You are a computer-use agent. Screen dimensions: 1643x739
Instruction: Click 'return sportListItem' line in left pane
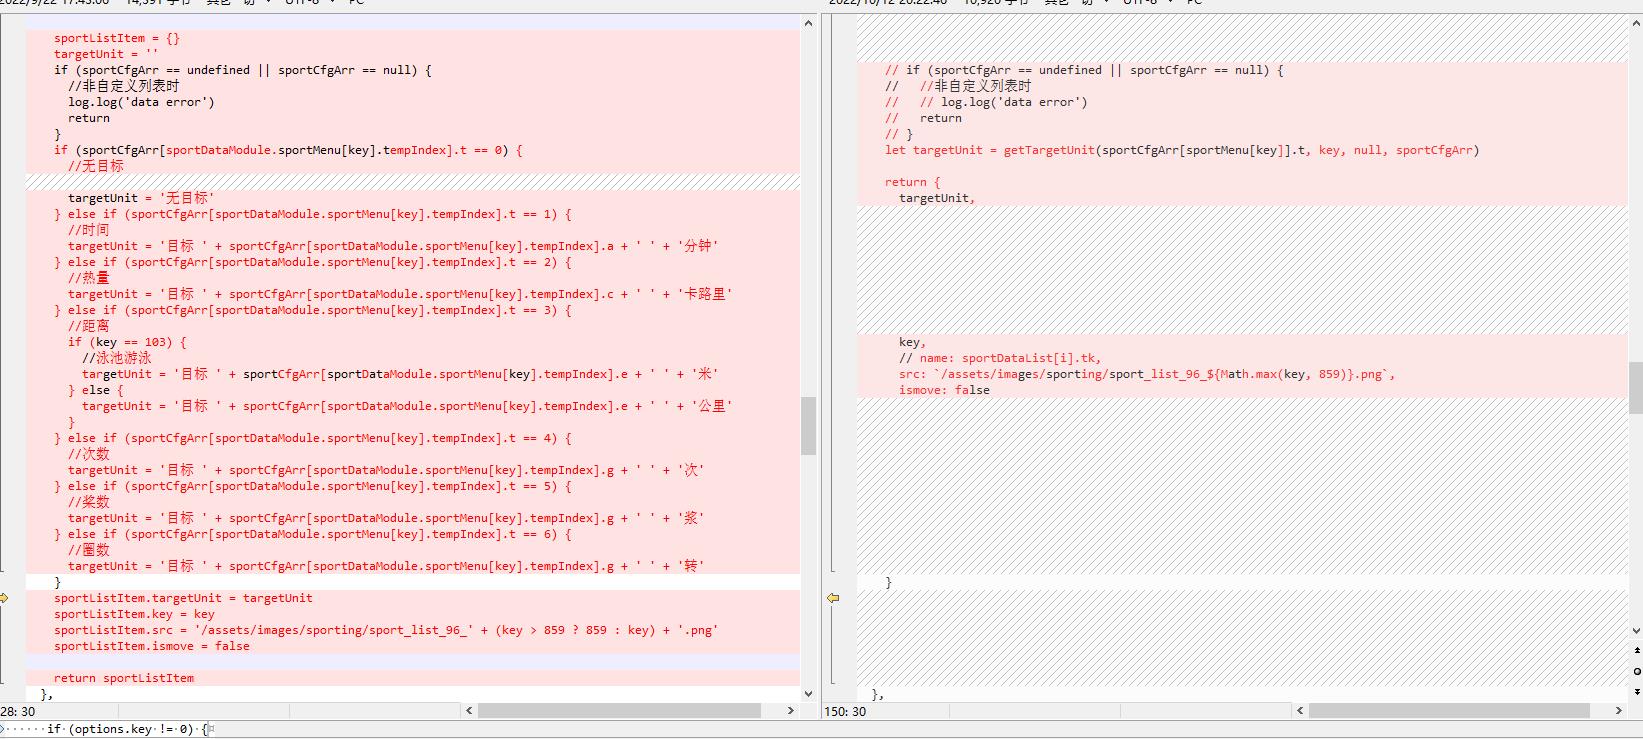(124, 678)
